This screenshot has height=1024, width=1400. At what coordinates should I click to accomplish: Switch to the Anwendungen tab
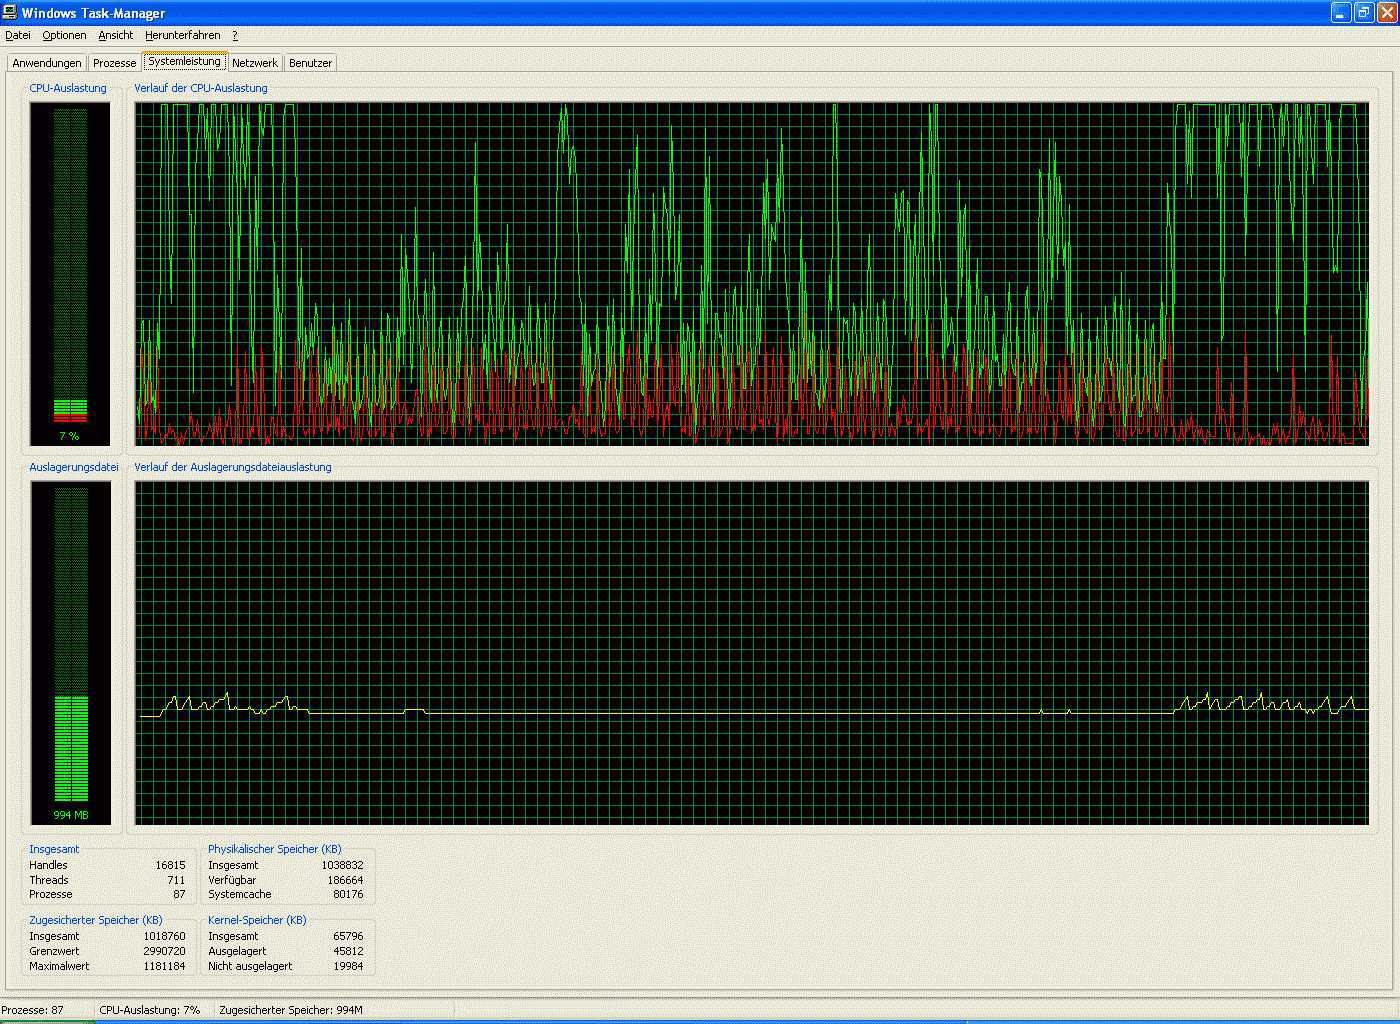point(47,63)
